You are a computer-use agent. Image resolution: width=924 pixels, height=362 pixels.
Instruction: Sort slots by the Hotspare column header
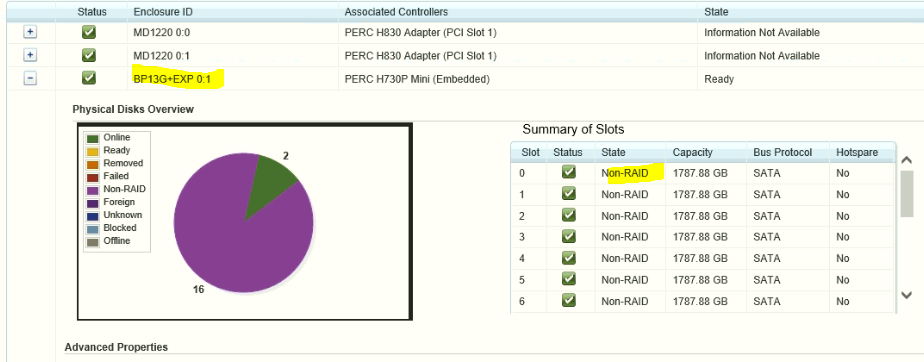coord(857,152)
